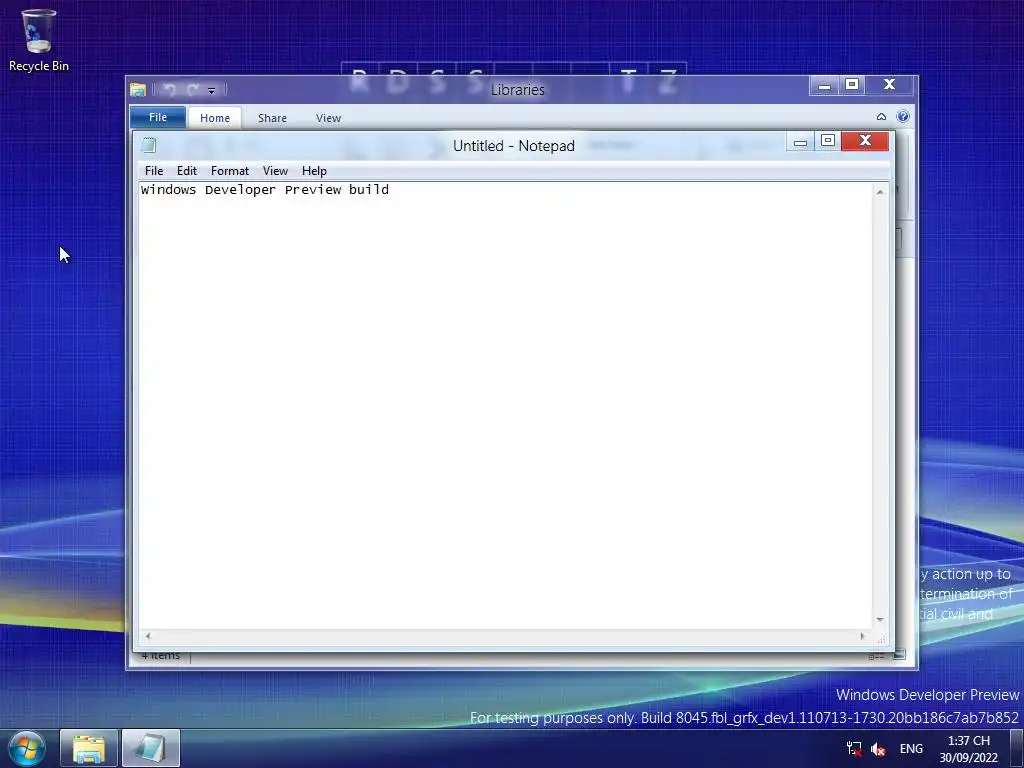Click the Help icon in Libraries window

(903, 117)
